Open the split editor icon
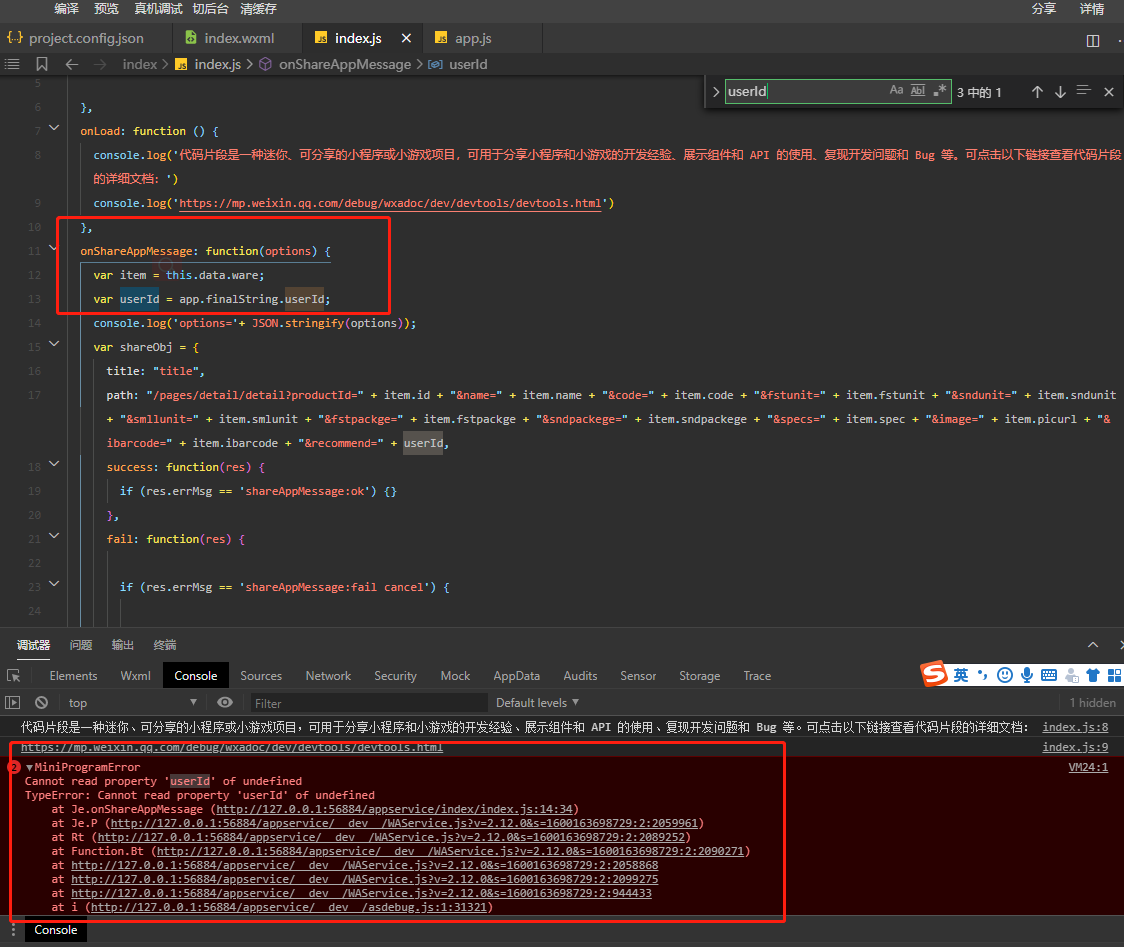This screenshot has height=947, width=1124. click(x=1092, y=41)
